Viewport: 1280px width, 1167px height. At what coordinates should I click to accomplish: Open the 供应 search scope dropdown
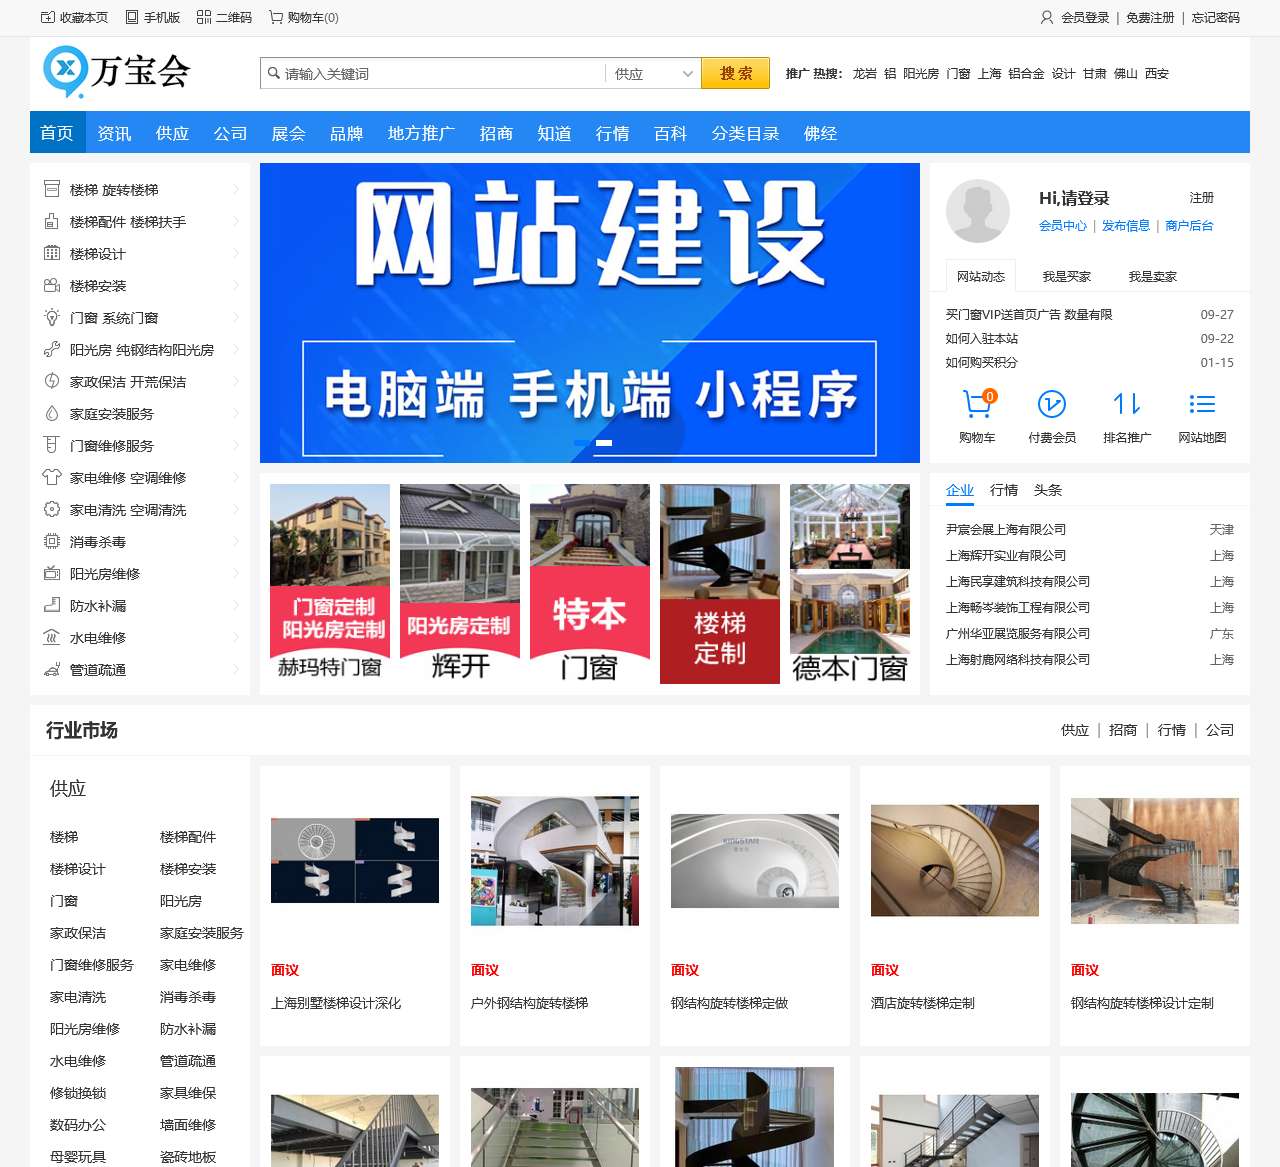[651, 73]
